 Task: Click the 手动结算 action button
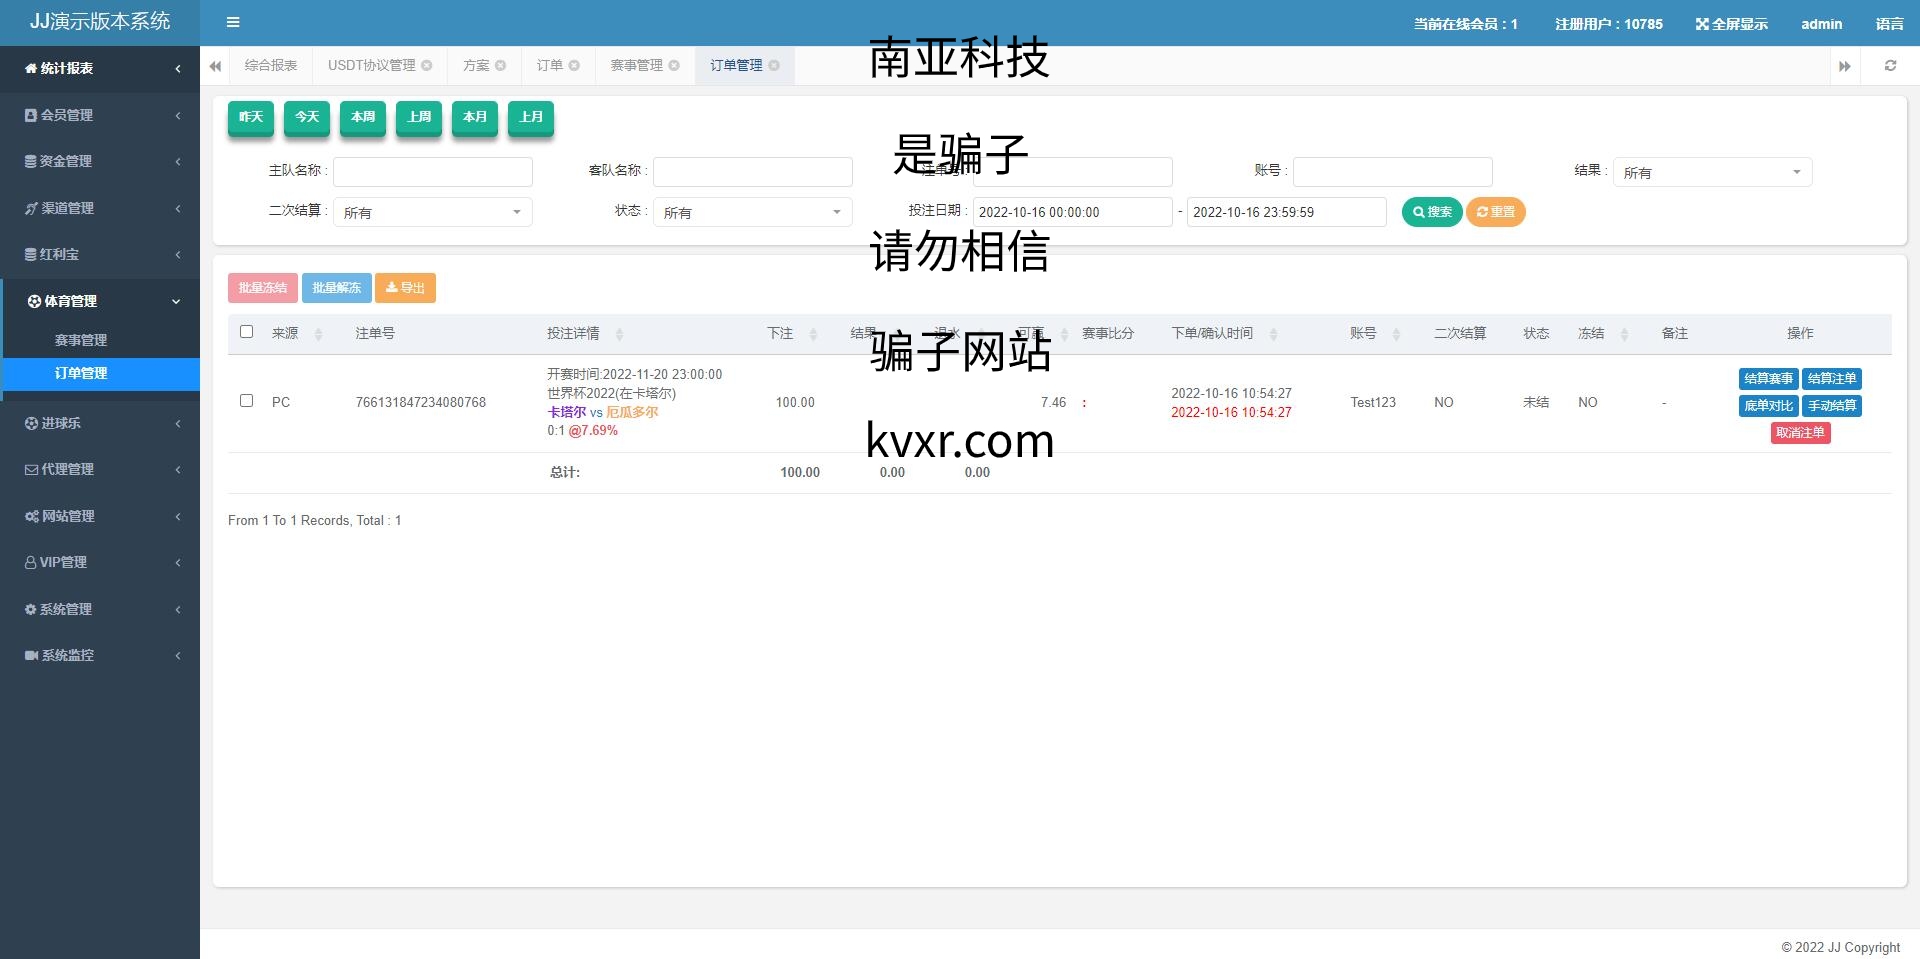point(1832,406)
